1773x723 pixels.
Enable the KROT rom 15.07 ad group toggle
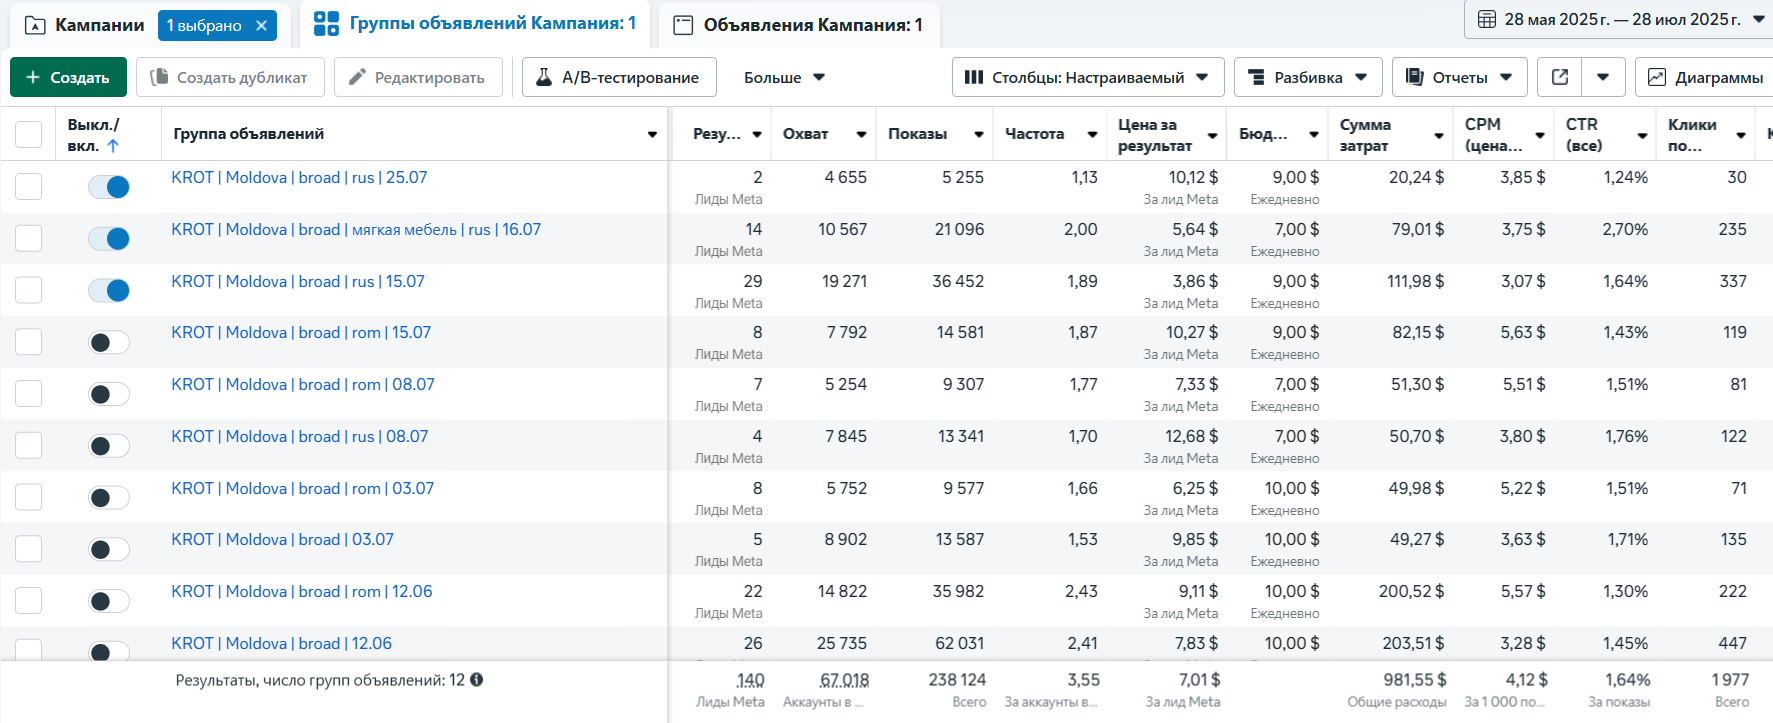pyautogui.click(x=109, y=343)
